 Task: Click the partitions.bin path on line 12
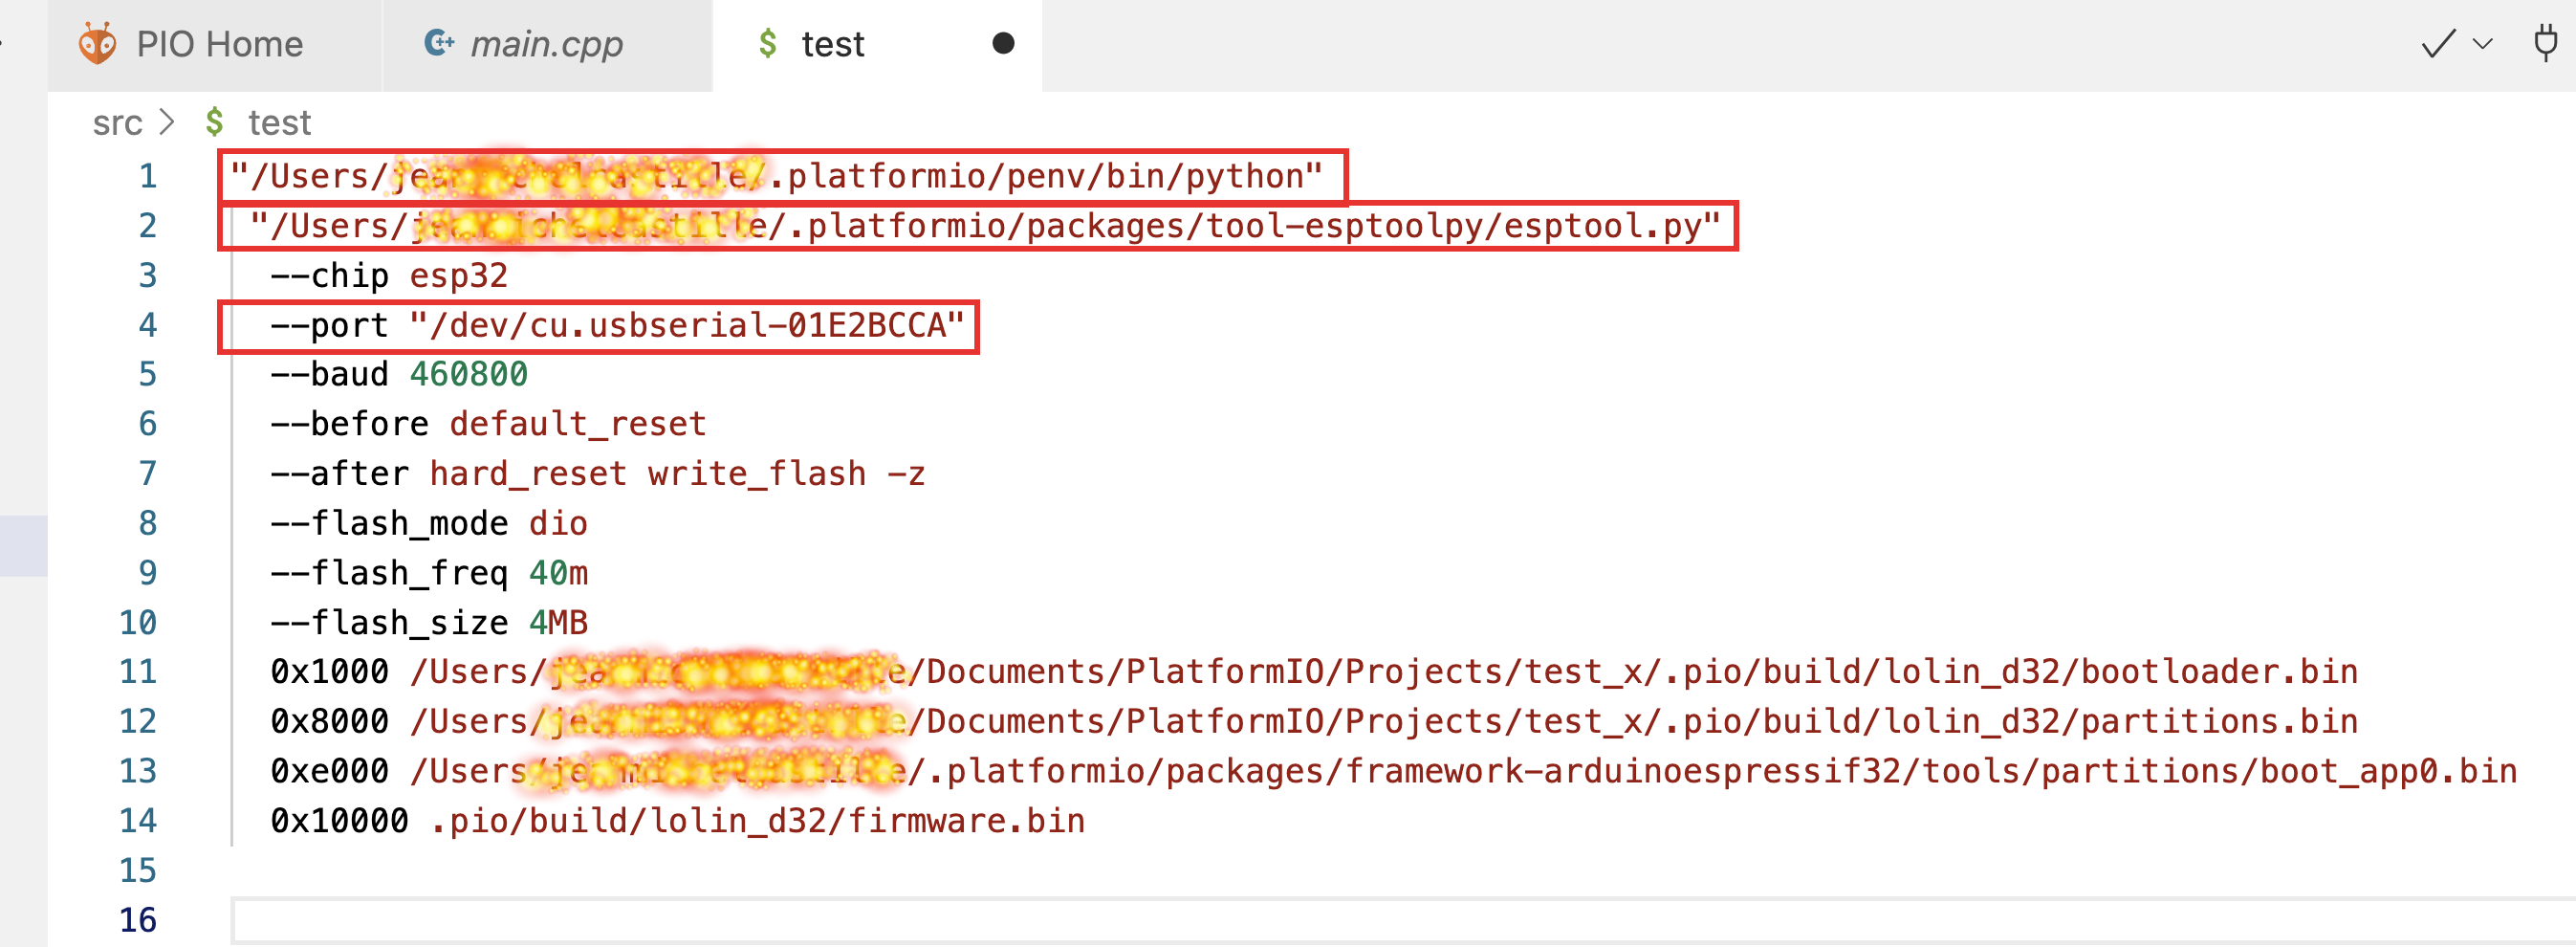1384,722
